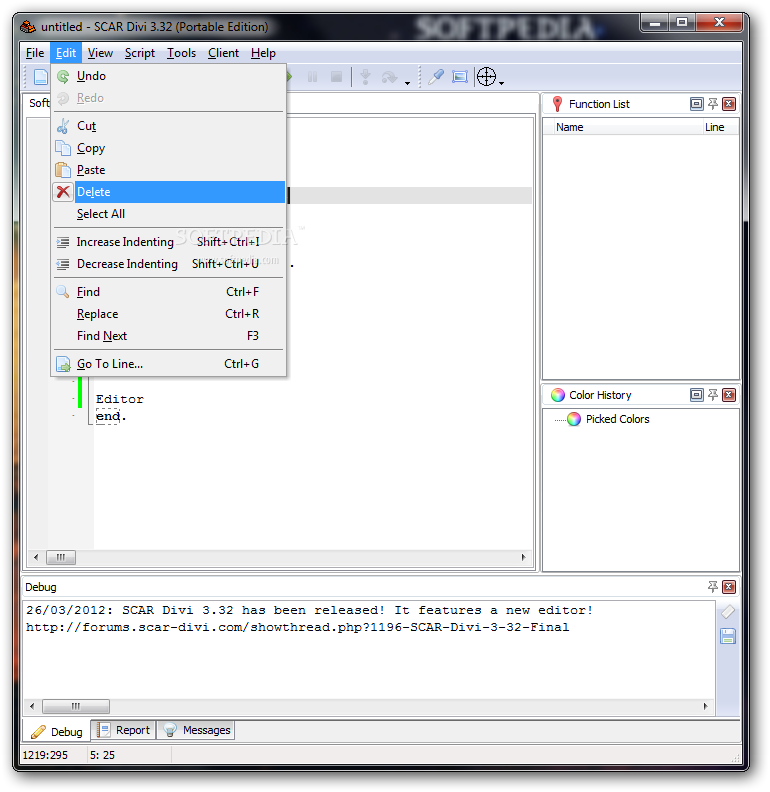Screen dimensions: 770x792
Task: Click the editor scrollbar left arrow
Action: pyautogui.click(x=36, y=558)
